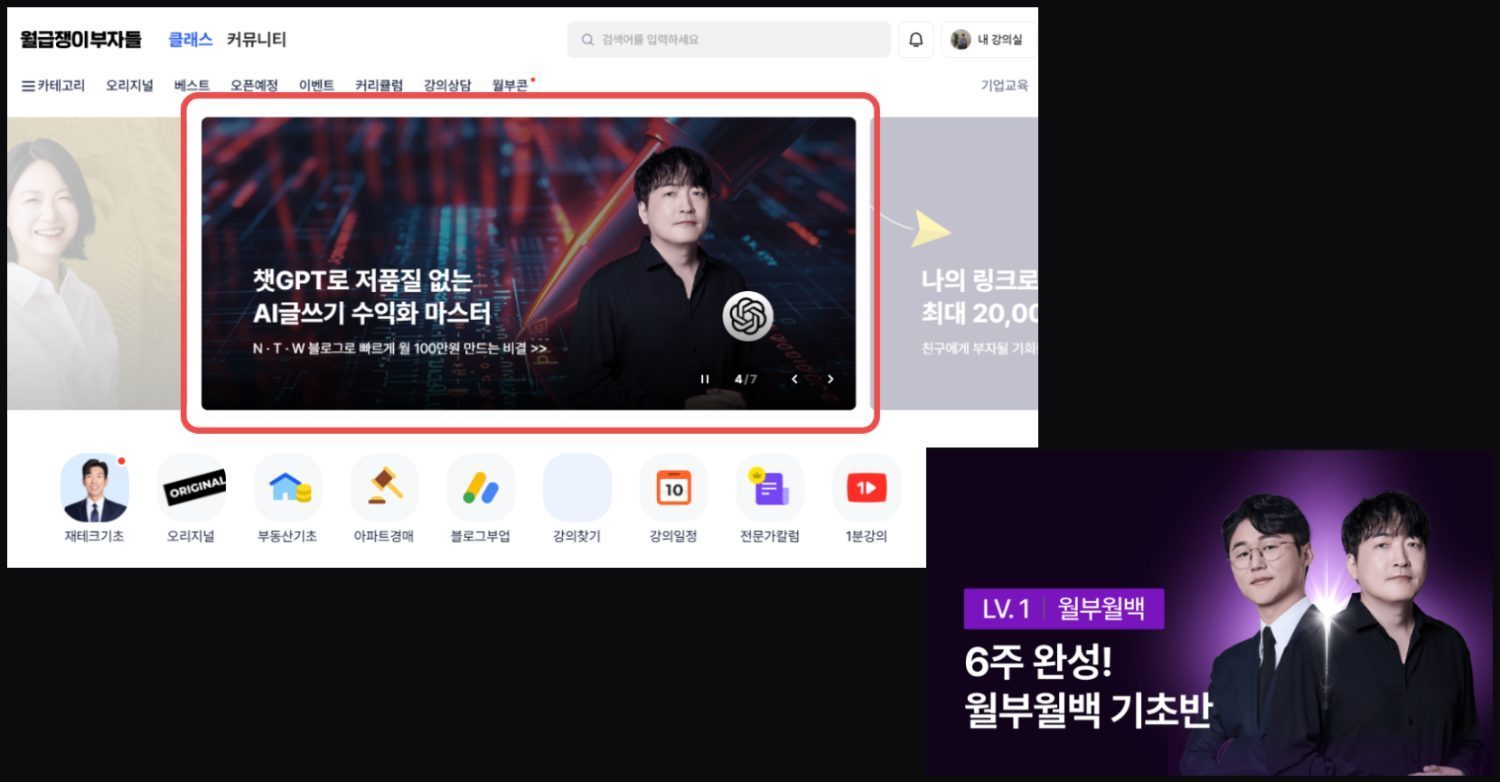Open the 블로그부업 icon
The width and height of the screenshot is (1500, 782).
tap(481, 488)
